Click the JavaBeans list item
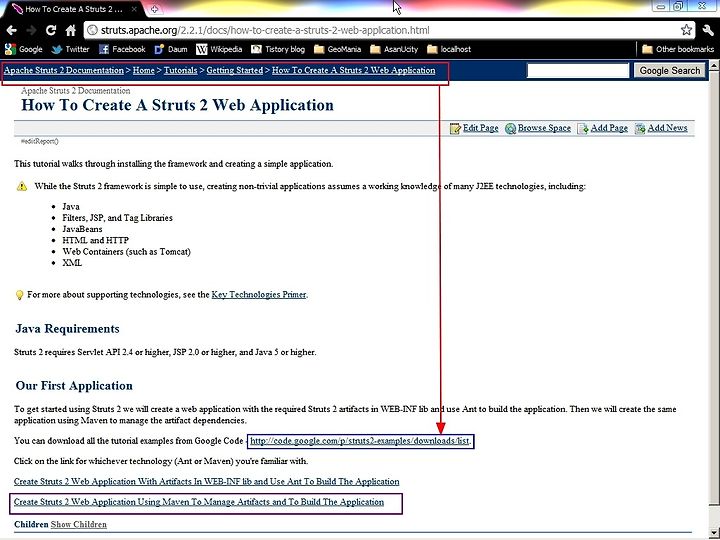720x540 pixels. pyautogui.click(x=82, y=229)
